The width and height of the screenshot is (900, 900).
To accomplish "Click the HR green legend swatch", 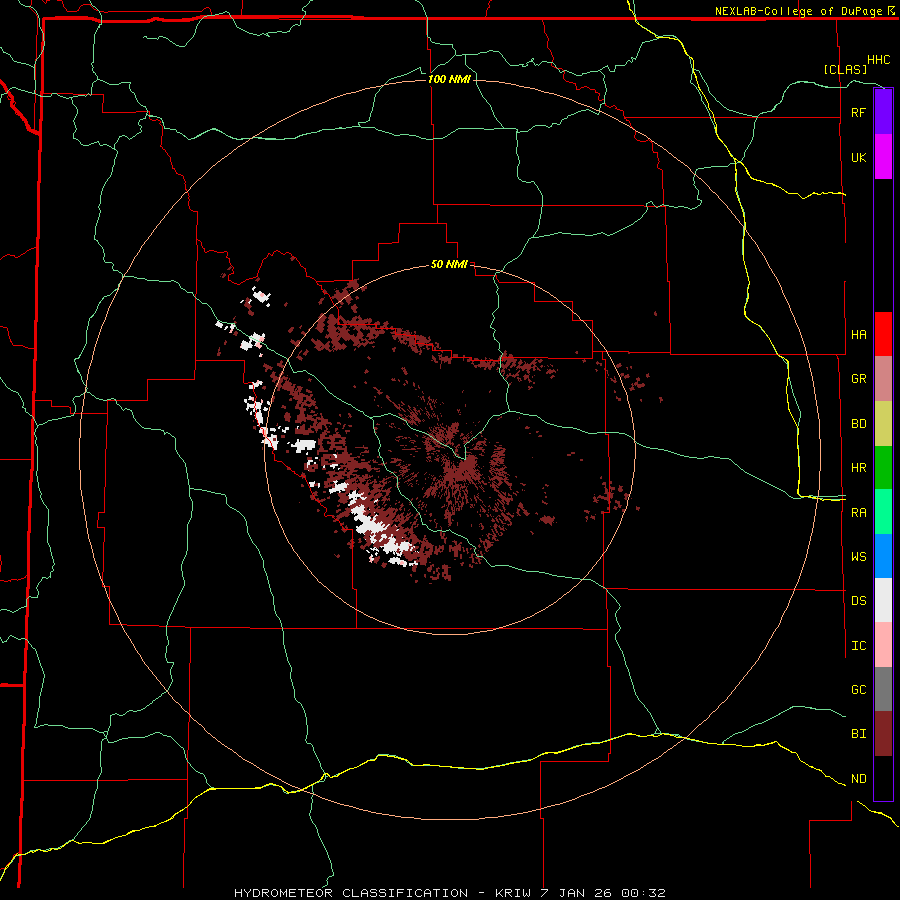I will (x=883, y=468).
